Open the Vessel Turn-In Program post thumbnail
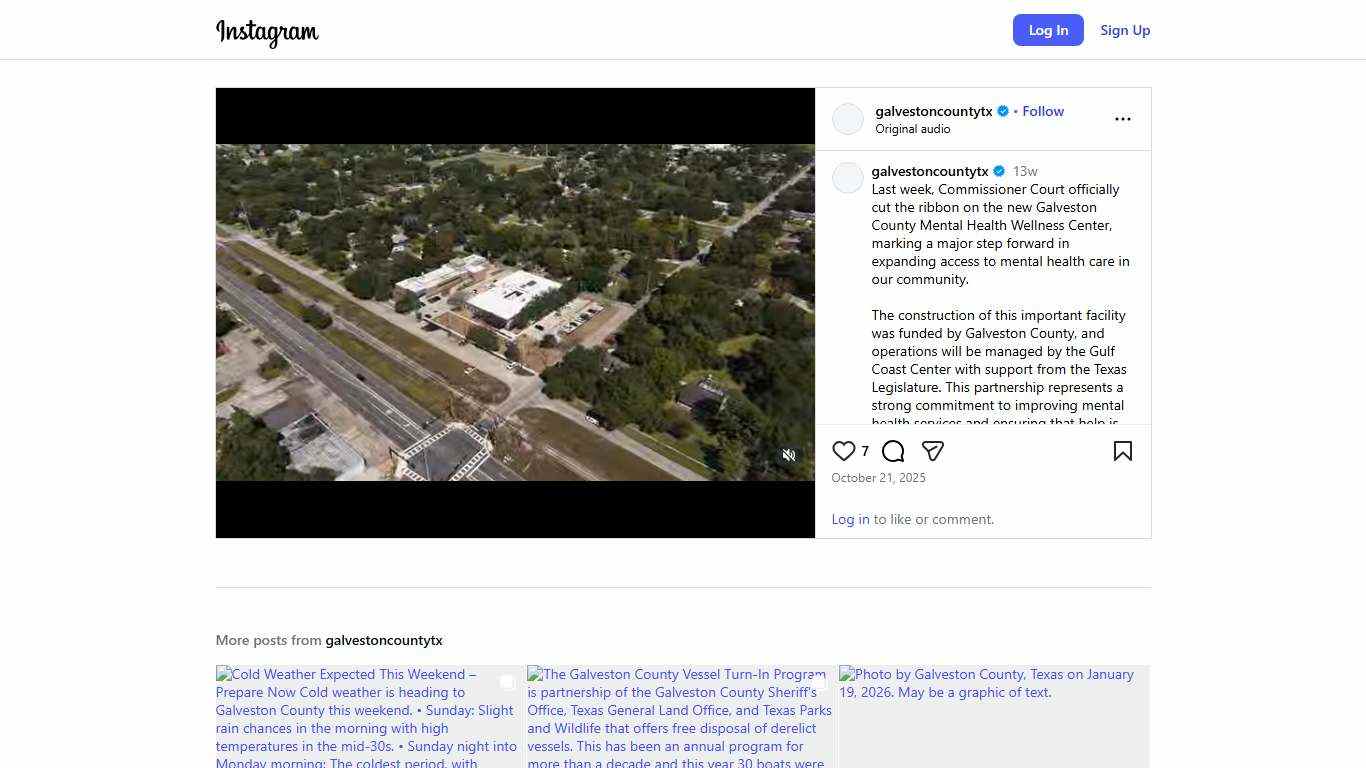This screenshot has width=1366, height=768. coord(680,716)
